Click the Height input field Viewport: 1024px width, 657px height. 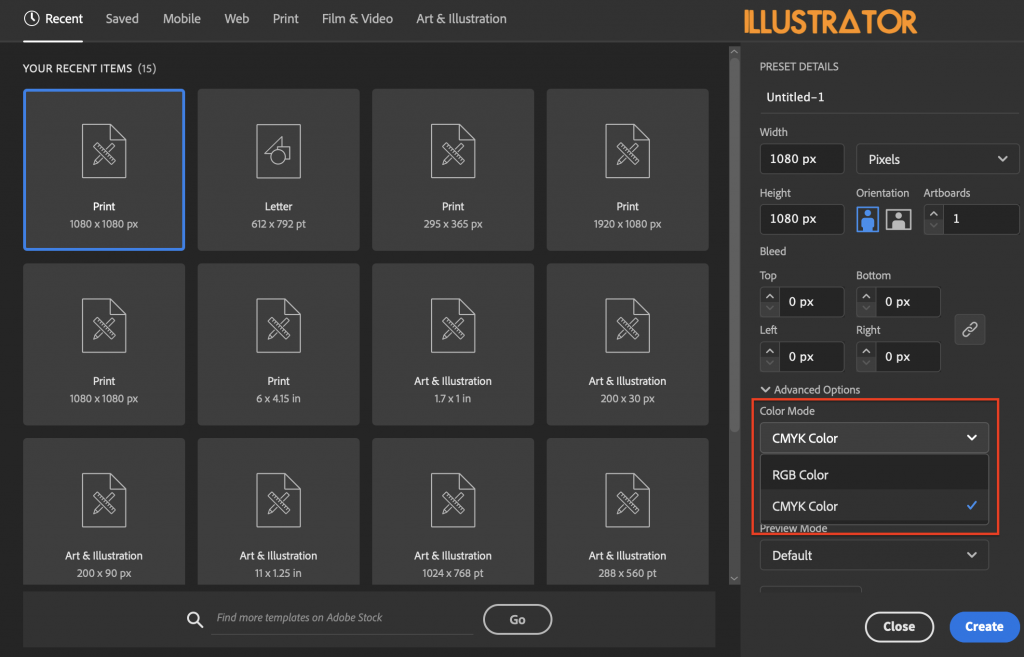[802, 219]
